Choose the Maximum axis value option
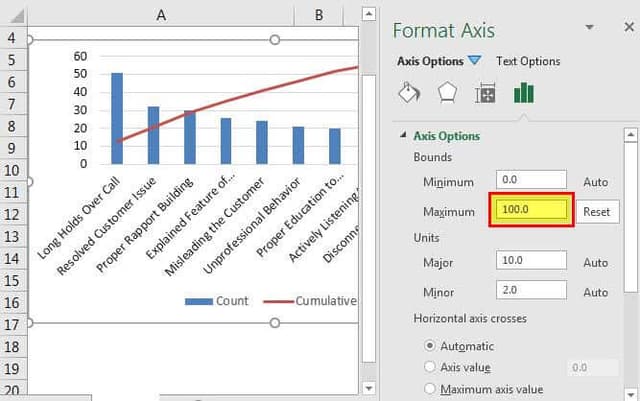Image resolution: width=640 pixels, height=401 pixels. coord(431,388)
